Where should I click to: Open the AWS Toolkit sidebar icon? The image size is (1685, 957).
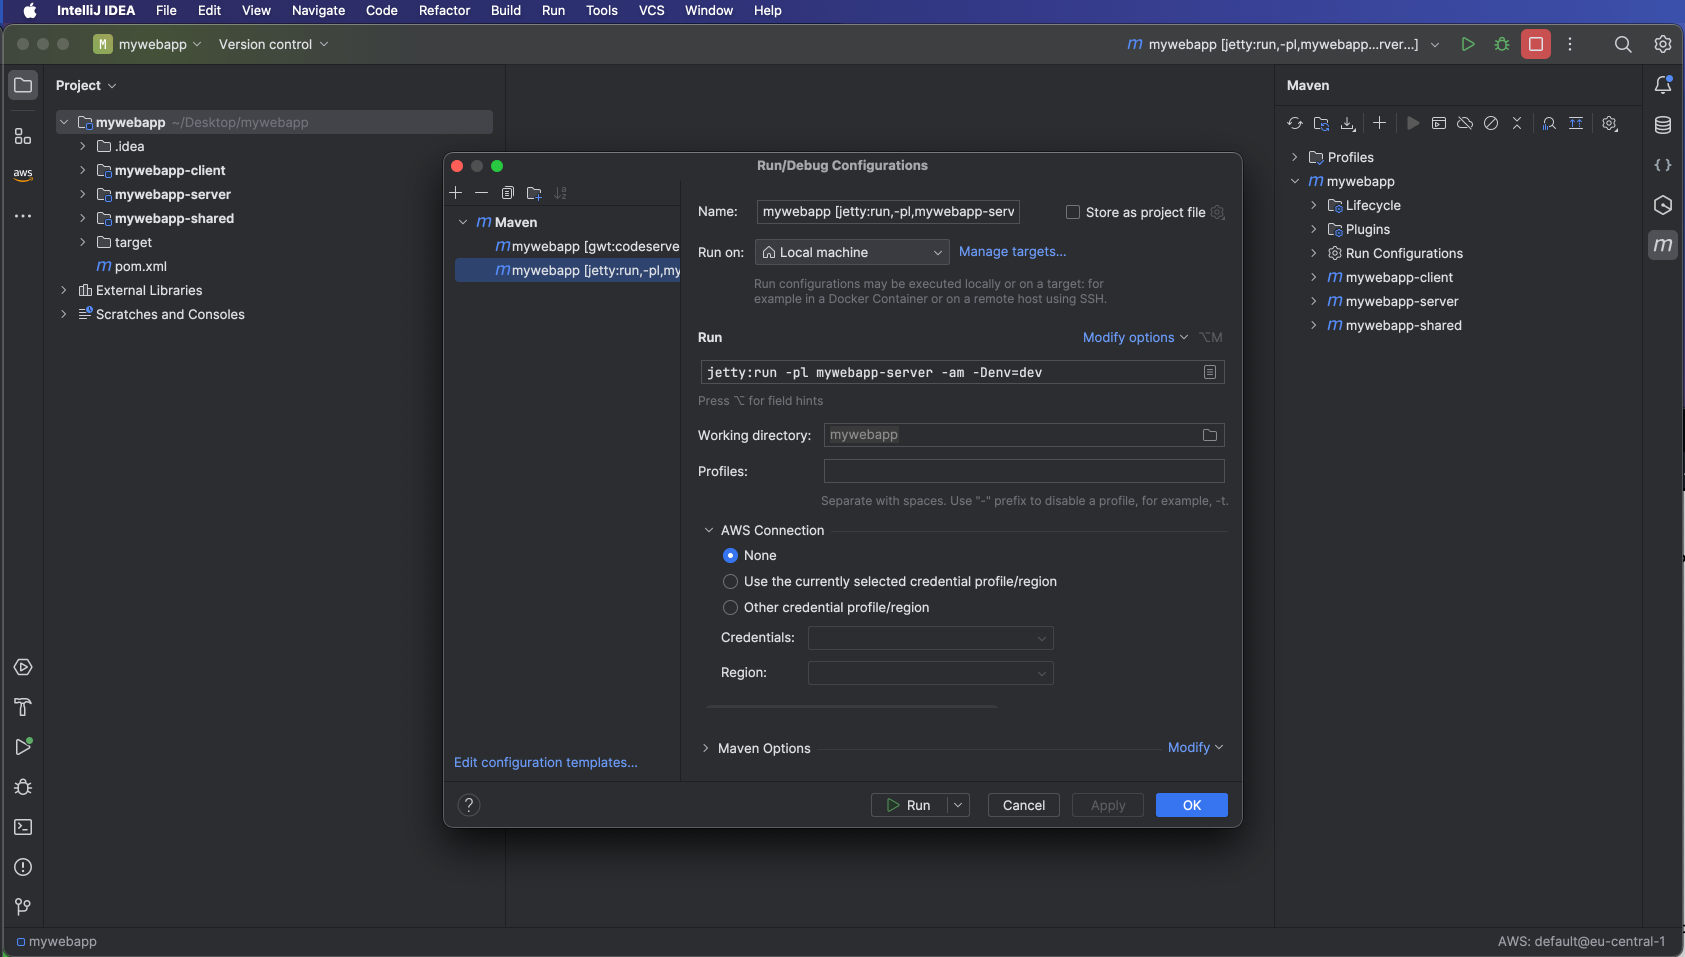coord(23,174)
